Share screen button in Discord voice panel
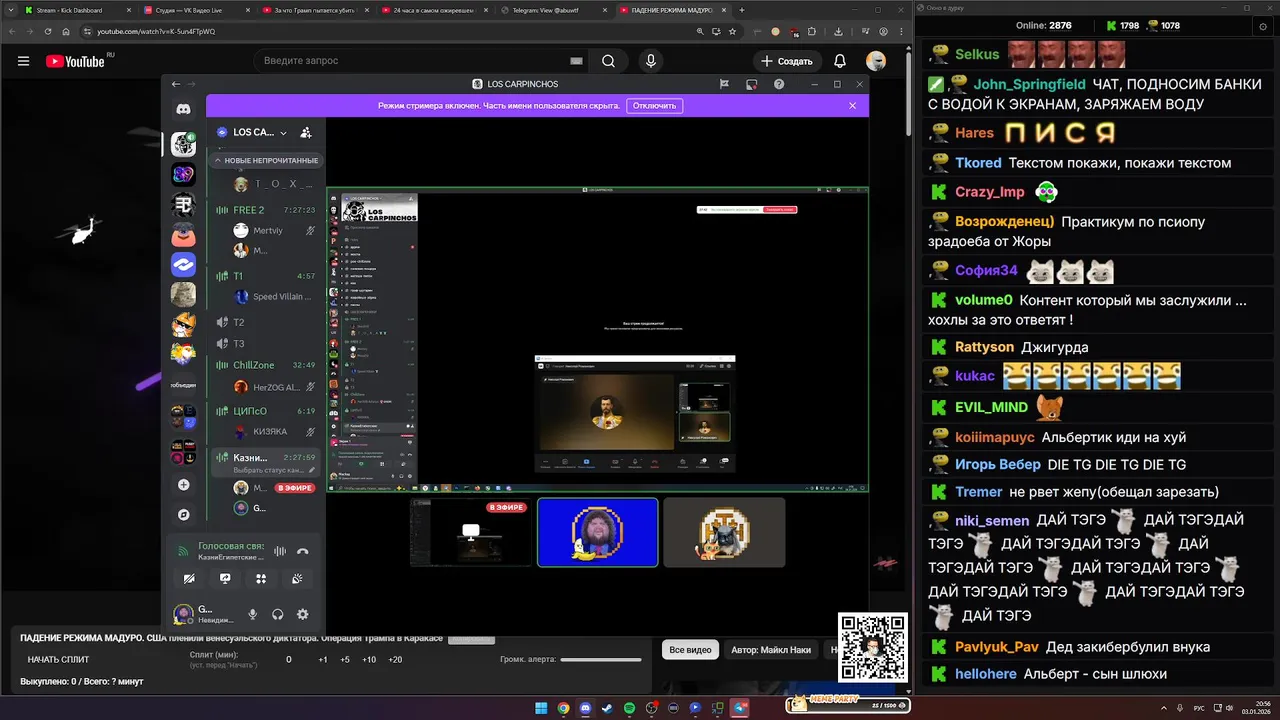This screenshot has width=1280, height=720. pyautogui.click(x=225, y=578)
